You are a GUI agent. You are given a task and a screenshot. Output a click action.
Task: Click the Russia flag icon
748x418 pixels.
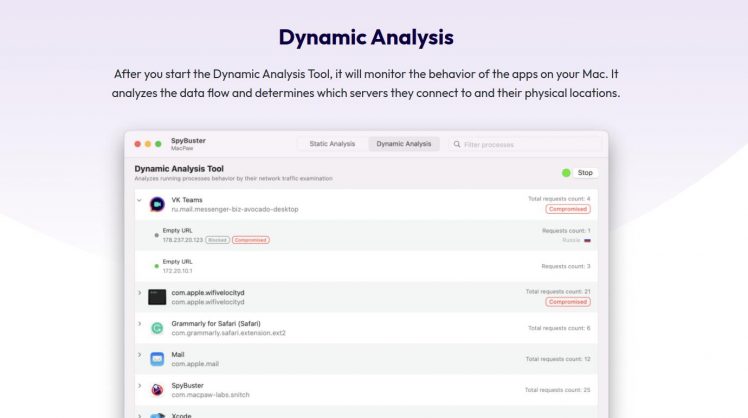click(587, 240)
